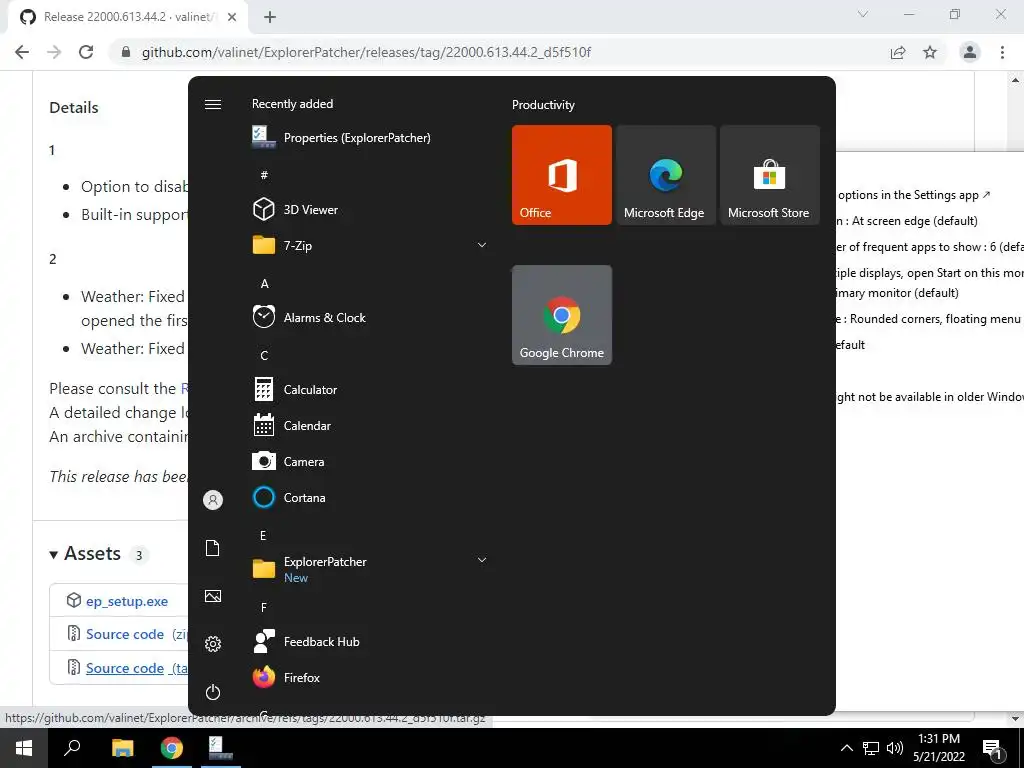1024x768 pixels.
Task: Open Calendar app
Action: point(292,425)
